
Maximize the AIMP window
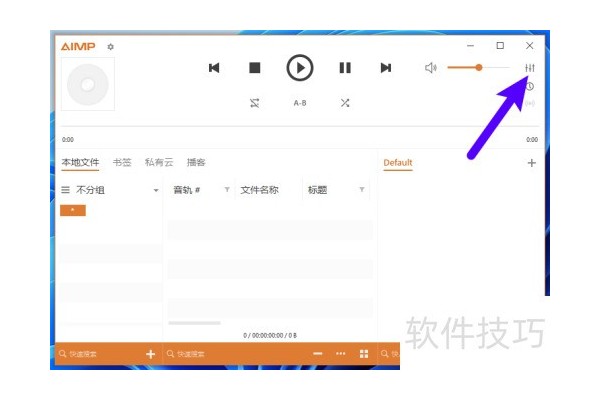[500, 46]
